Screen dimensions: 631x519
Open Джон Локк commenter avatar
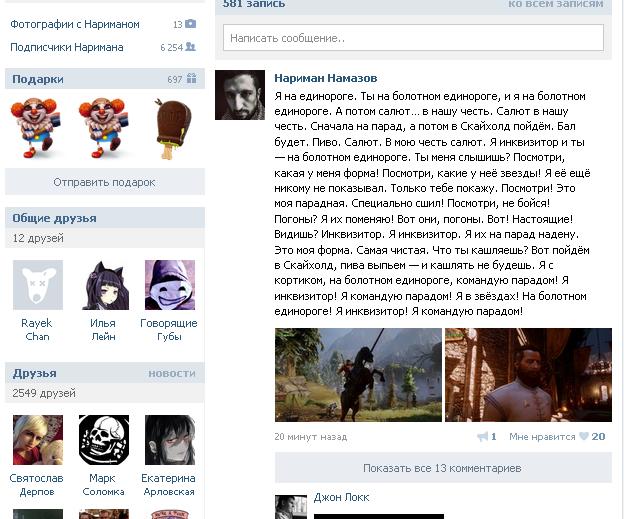[291, 507]
